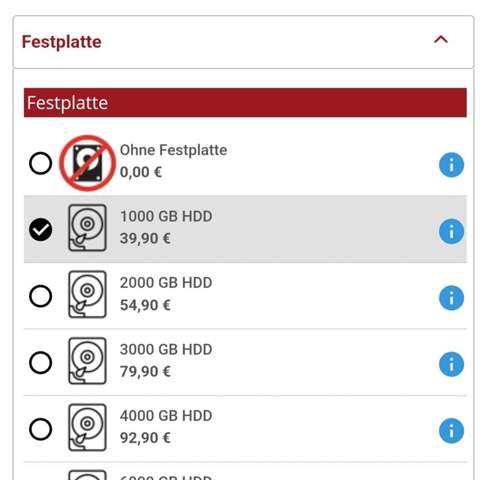
Task: Select the Ohne Festplatte radio button
Action: tap(40, 163)
